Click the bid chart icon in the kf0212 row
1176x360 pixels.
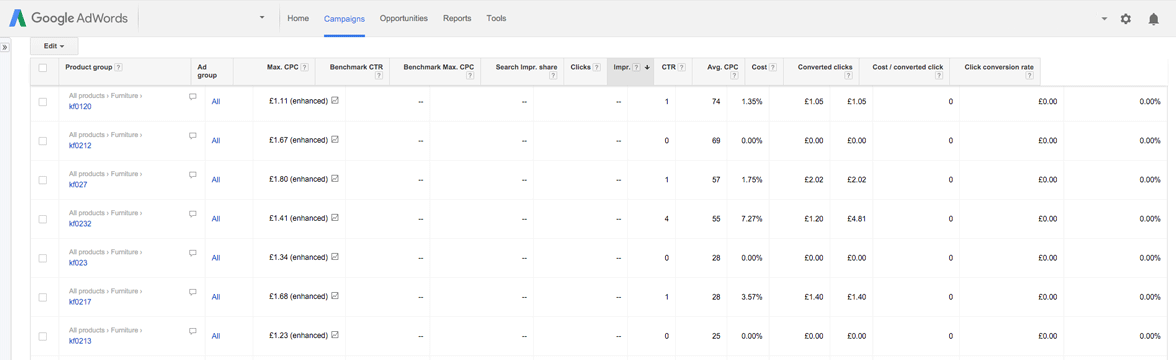click(334, 140)
